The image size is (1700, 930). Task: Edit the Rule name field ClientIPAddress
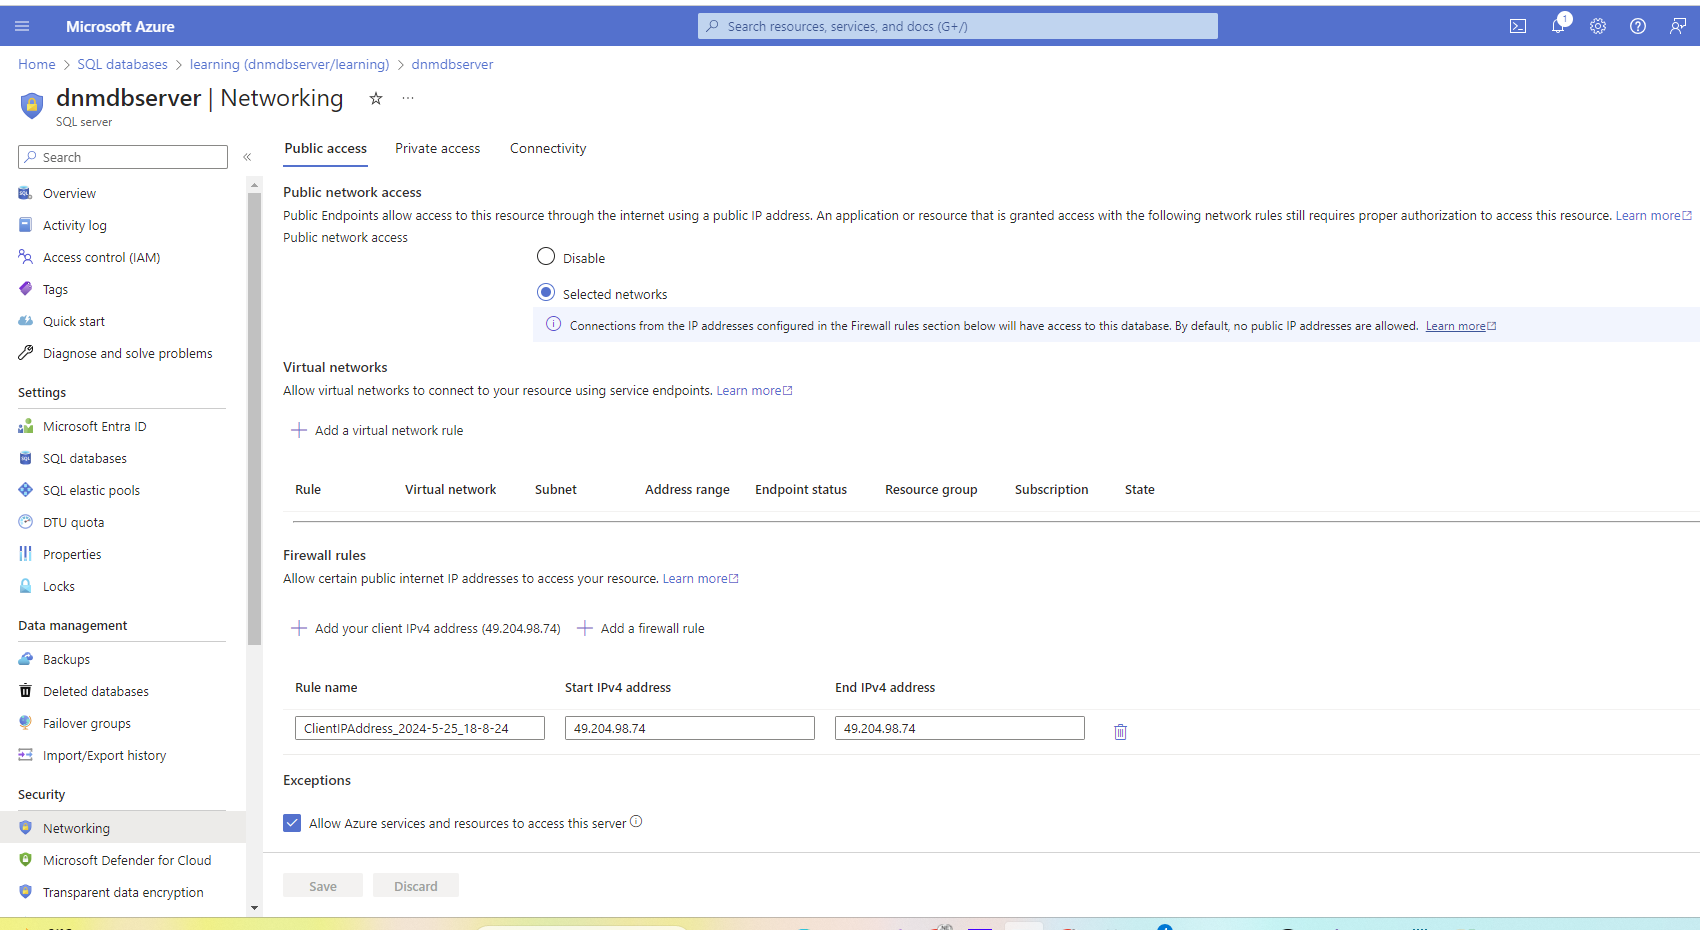(x=420, y=728)
